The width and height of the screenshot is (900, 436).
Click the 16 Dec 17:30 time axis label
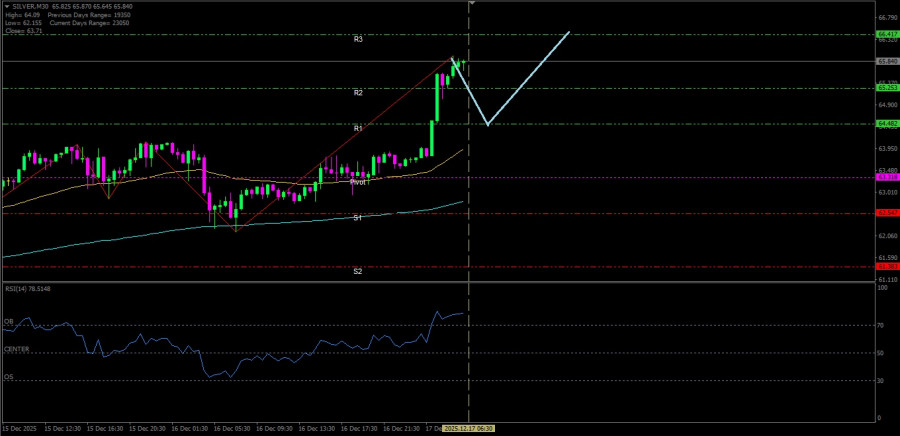[359, 429]
